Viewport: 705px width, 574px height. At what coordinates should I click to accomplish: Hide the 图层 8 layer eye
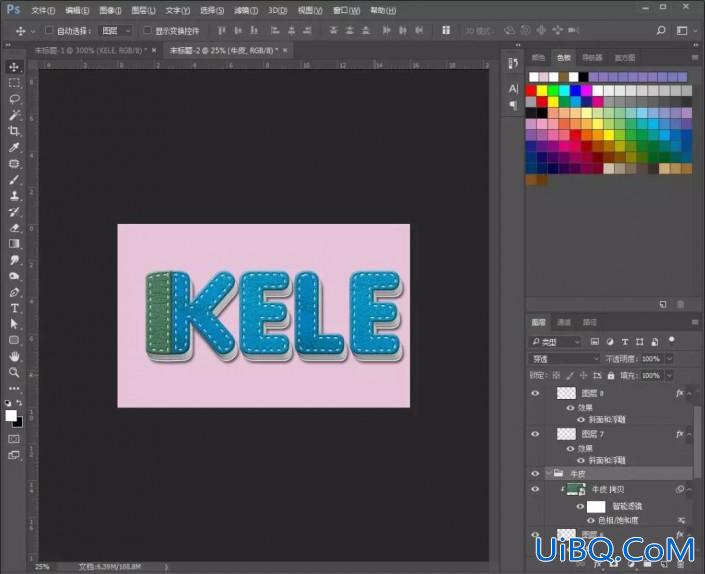pos(535,393)
